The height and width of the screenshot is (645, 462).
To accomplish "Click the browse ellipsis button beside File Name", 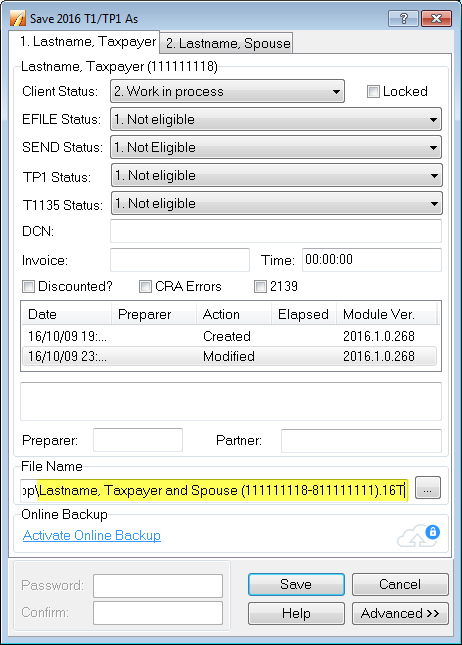I will click(x=427, y=488).
